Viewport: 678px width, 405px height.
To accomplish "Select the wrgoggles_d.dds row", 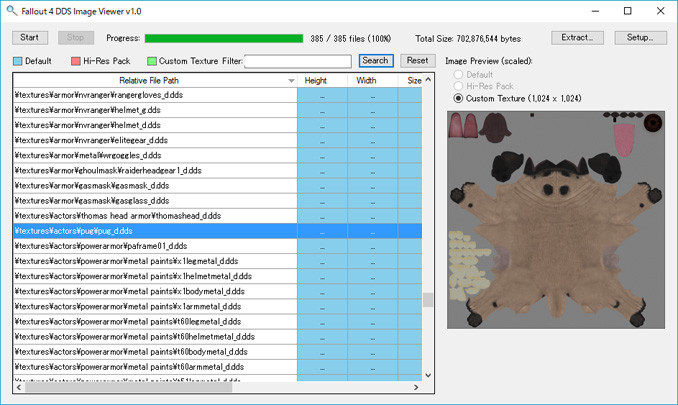I will click(x=217, y=156).
